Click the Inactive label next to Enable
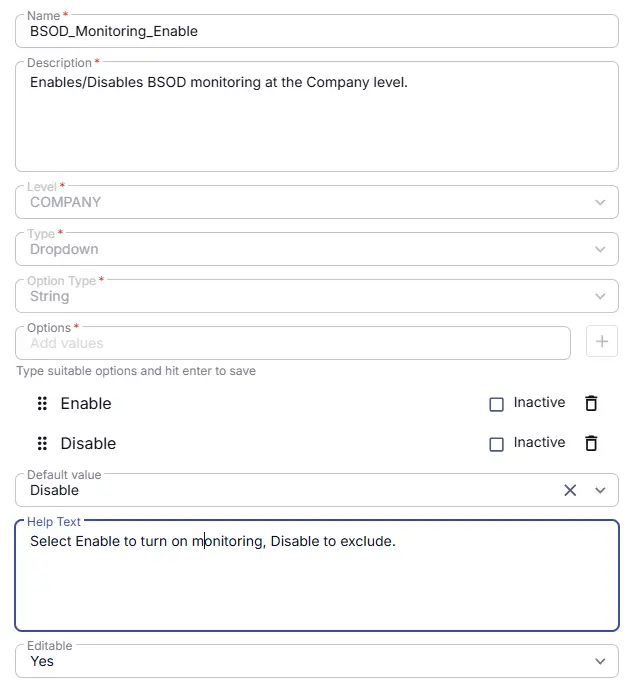 pos(539,402)
